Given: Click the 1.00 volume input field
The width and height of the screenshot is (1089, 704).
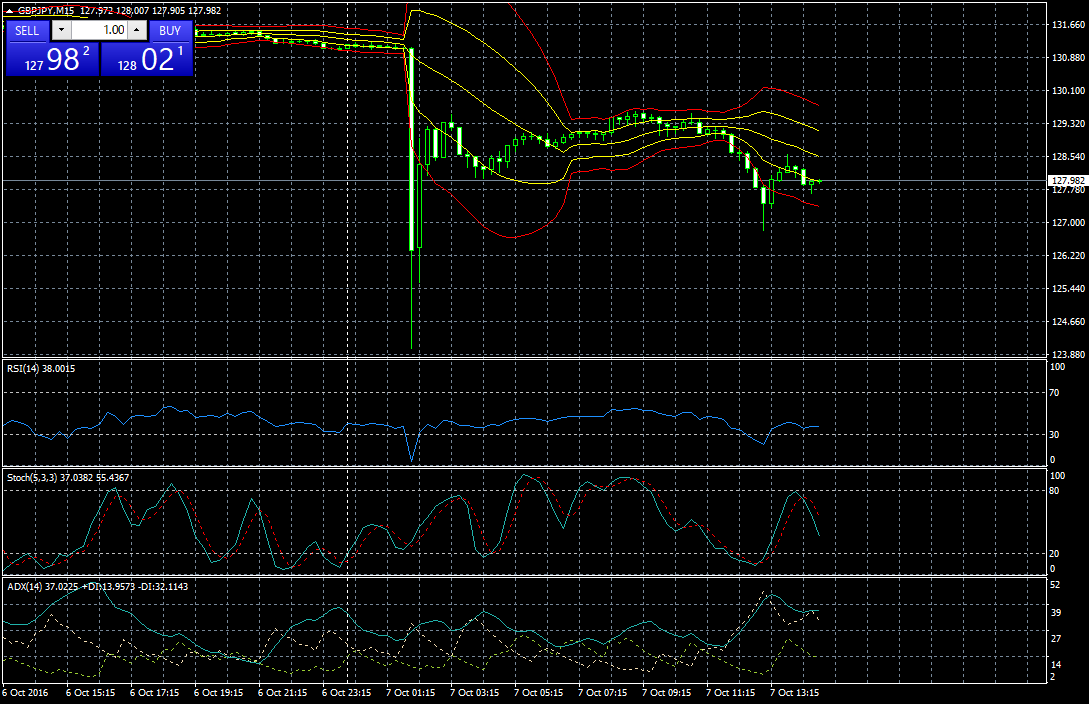Looking at the screenshot, I should [x=98, y=30].
